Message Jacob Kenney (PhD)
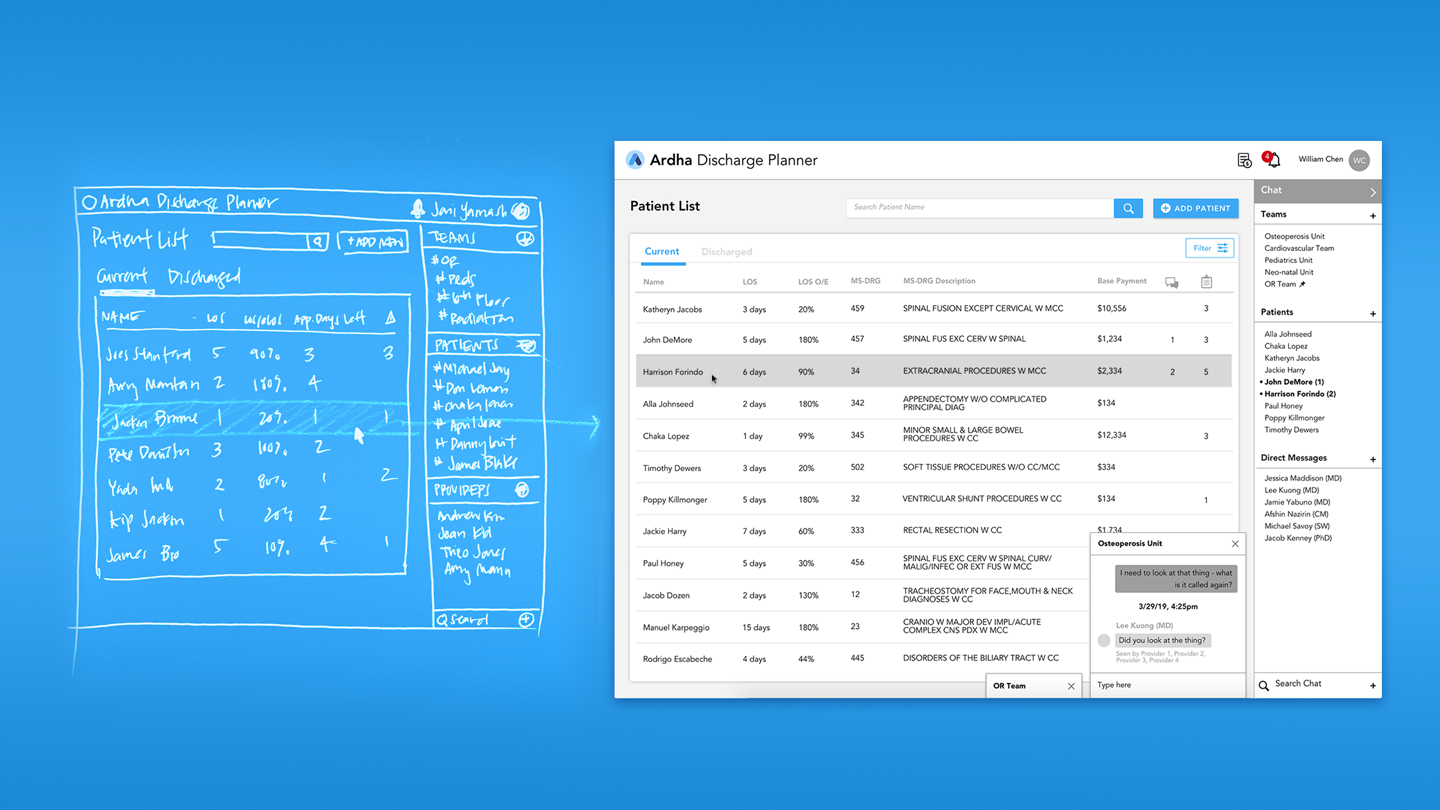 click(1298, 538)
